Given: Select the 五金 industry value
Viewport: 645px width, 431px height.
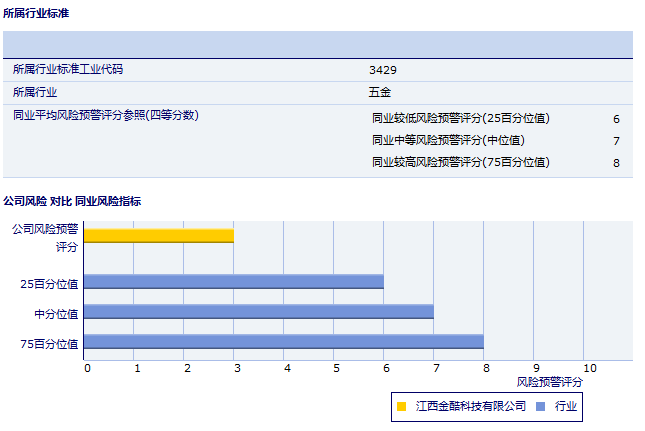Looking at the screenshot, I should (380, 92).
